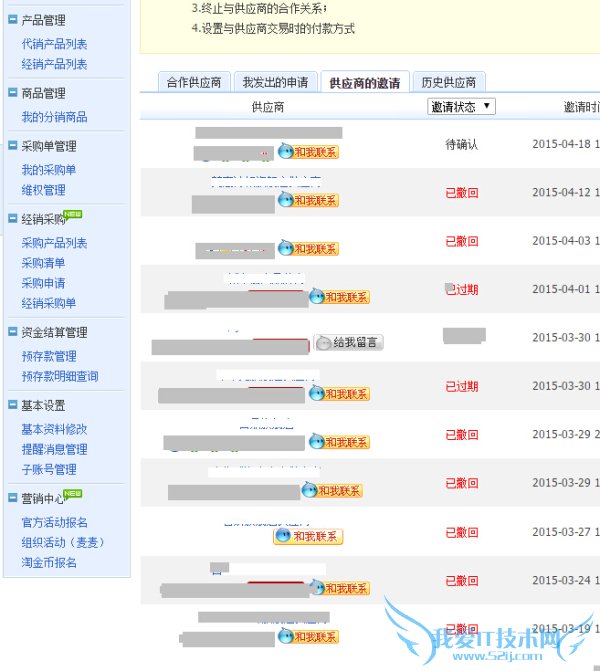Open 提醒消息管理 link
The height and width of the screenshot is (671, 600).
pos(54,449)
